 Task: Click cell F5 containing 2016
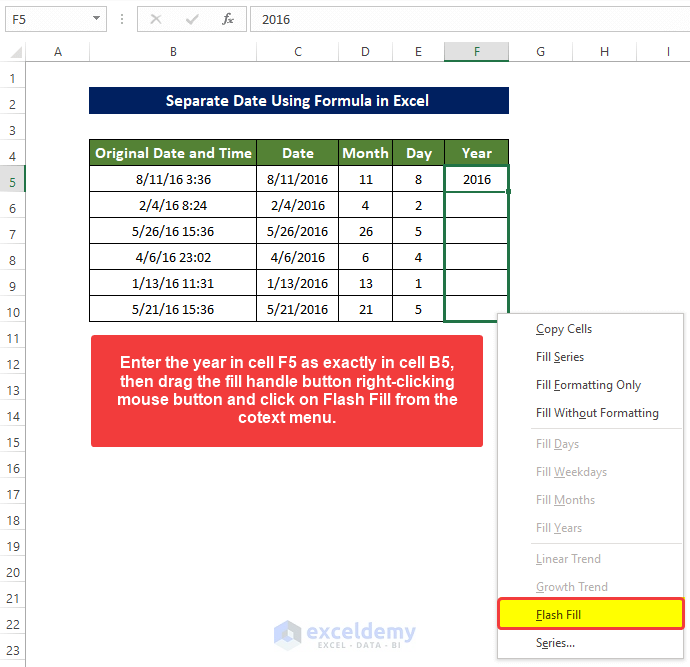(x=477, y=179)
